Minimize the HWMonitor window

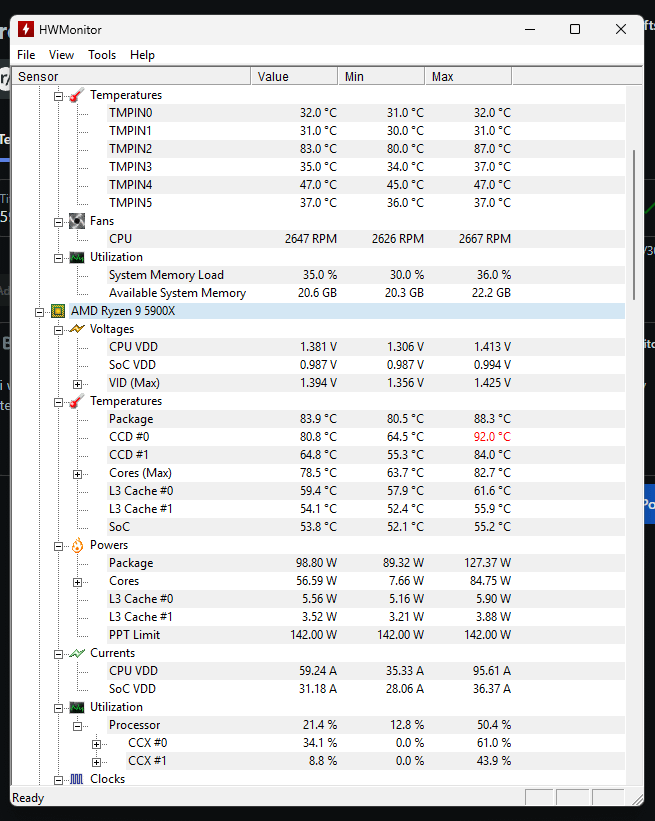[x=530, y=29]
